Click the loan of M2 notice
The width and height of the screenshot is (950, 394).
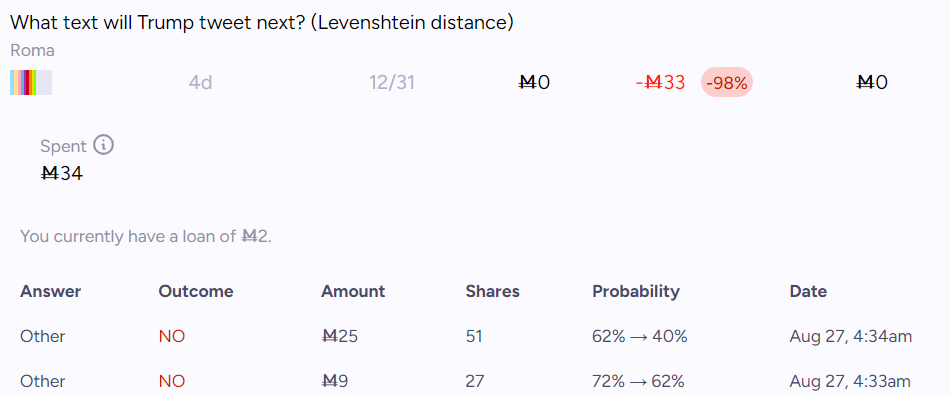[x=146, y=236]
